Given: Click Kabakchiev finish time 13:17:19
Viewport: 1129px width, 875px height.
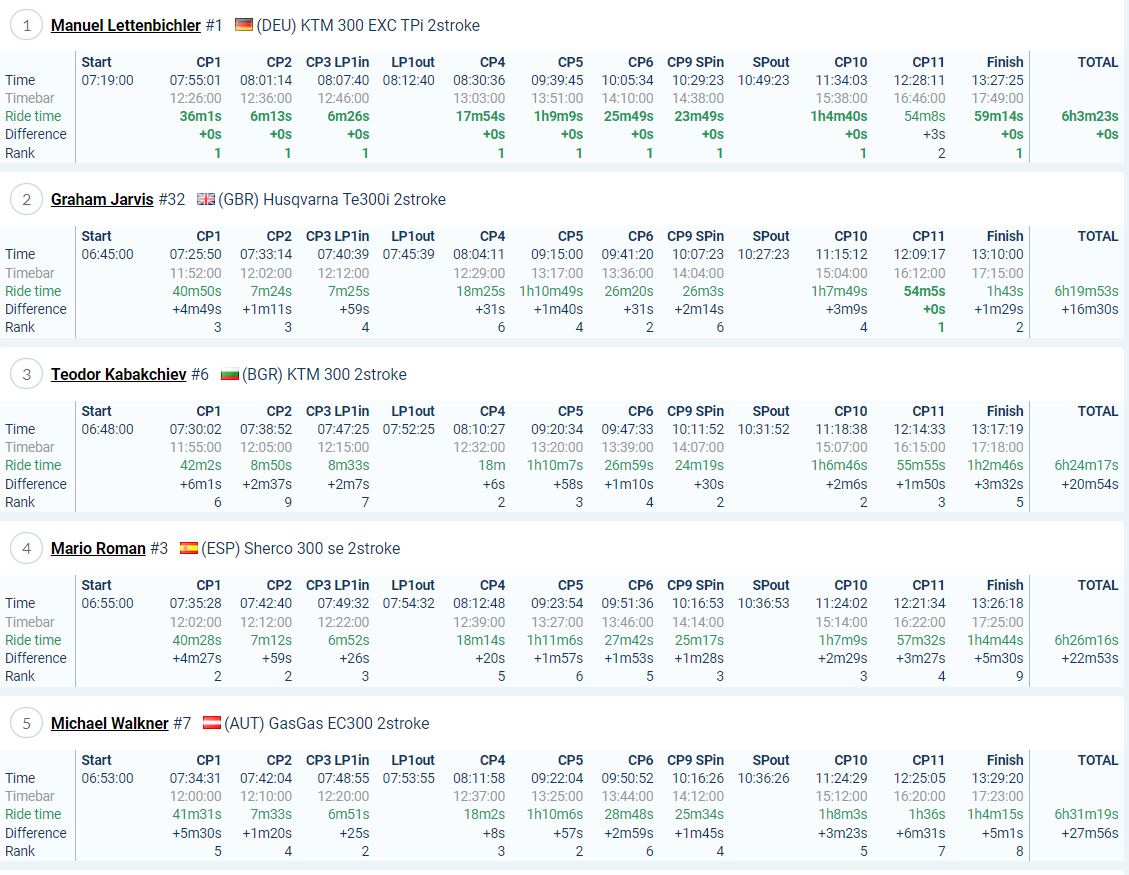Looking at the screenshot, I should pyautogui.click(x=997, y=429).
